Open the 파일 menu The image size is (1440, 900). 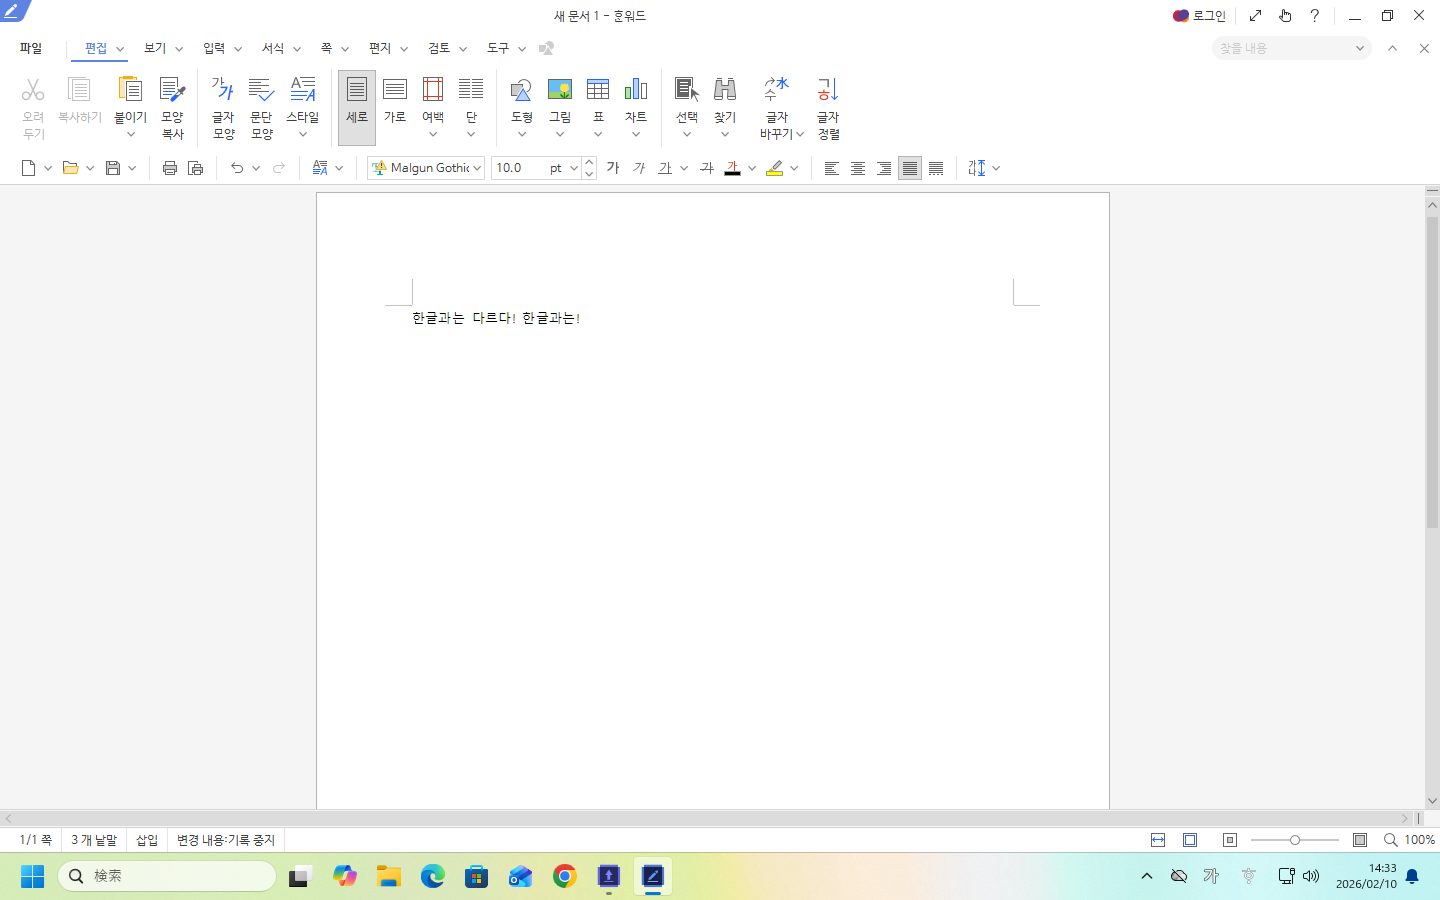(31, 48)
